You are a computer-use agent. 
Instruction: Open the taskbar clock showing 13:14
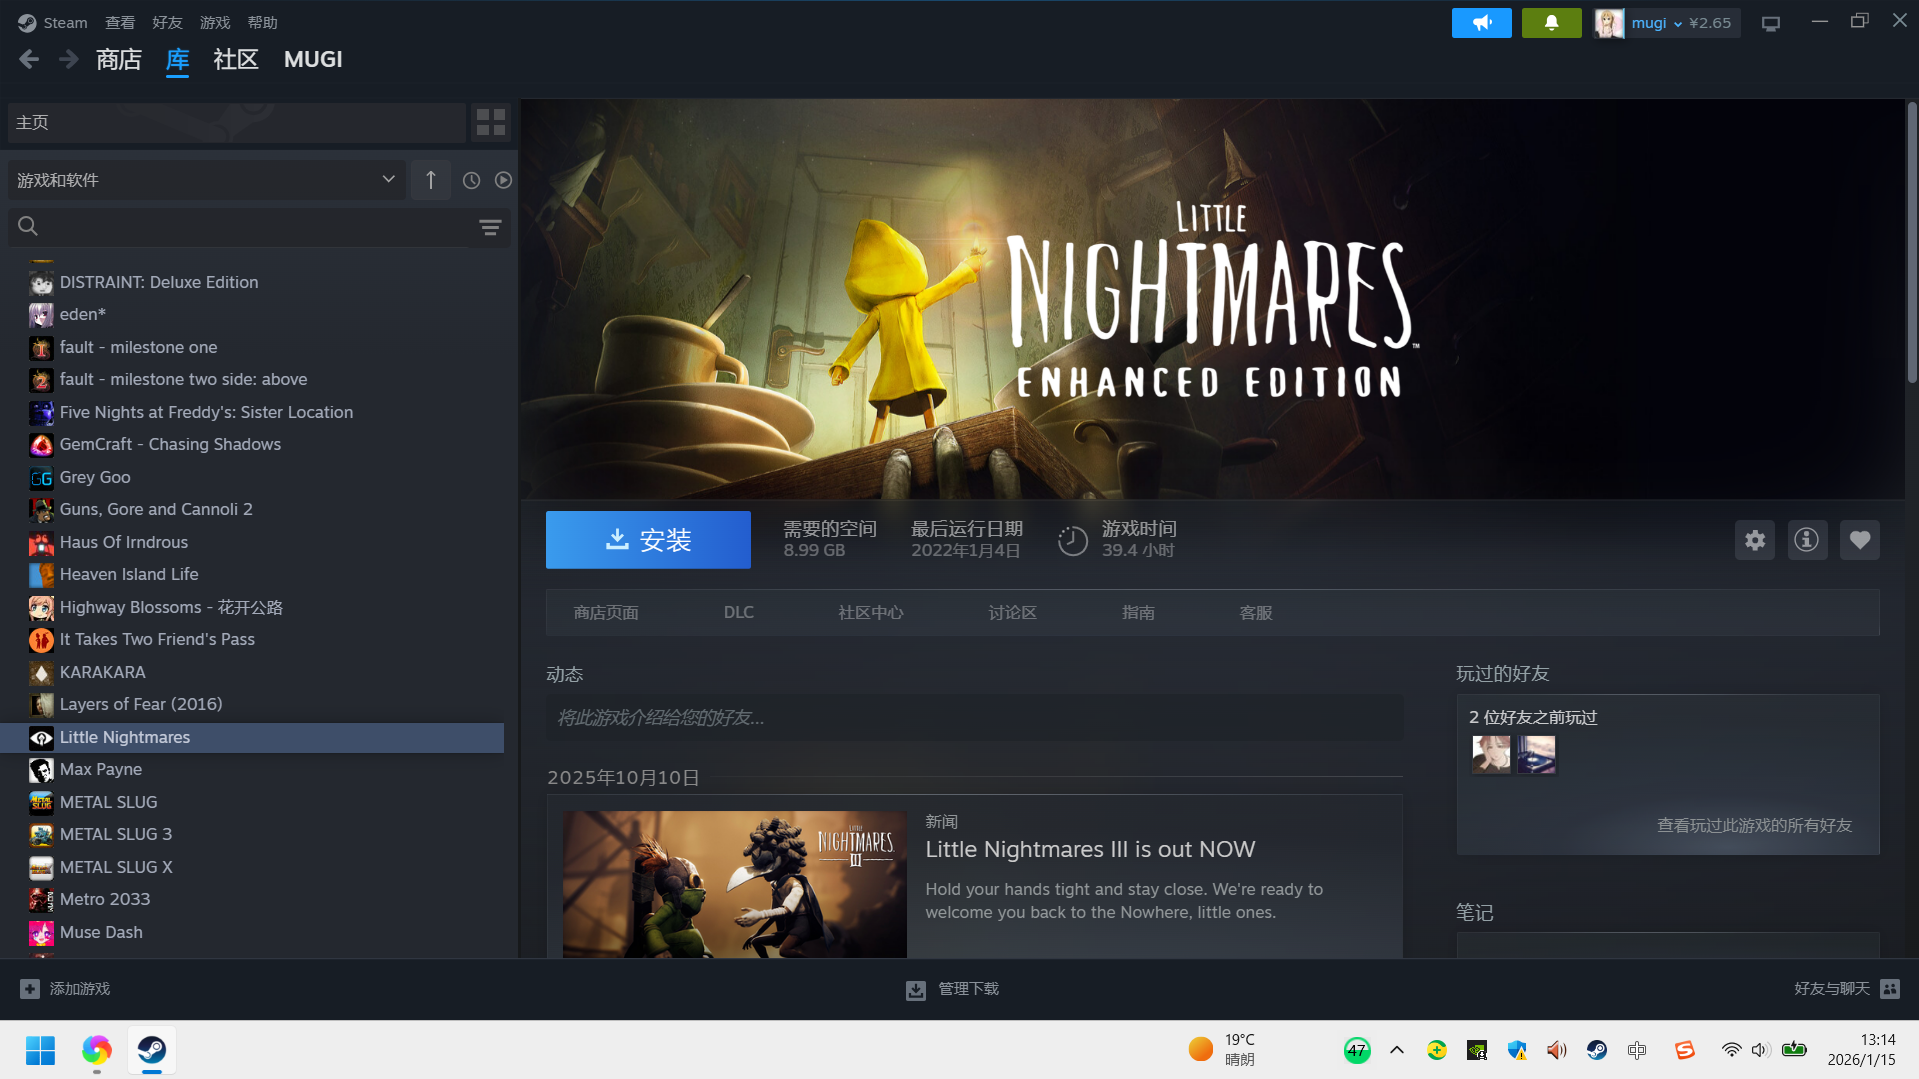pos(1861,1050)
